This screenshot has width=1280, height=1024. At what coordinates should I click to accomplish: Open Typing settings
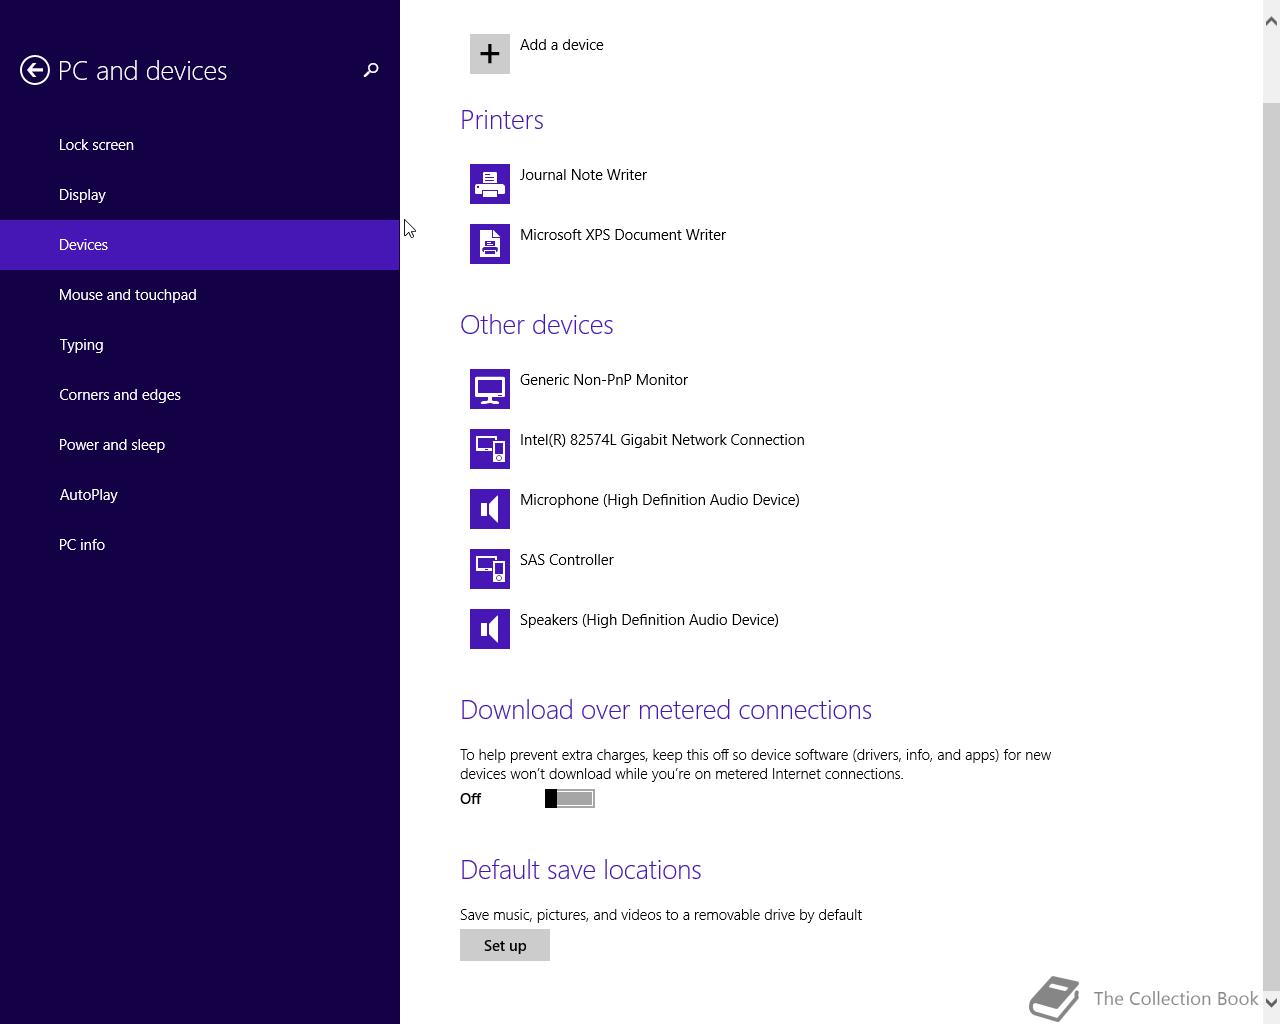coord(200,345)
